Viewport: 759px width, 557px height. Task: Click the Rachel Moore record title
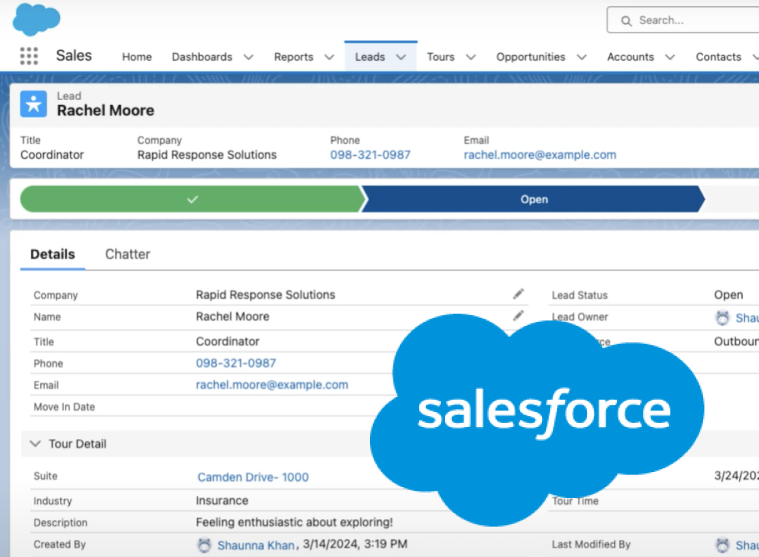[106, 110]
